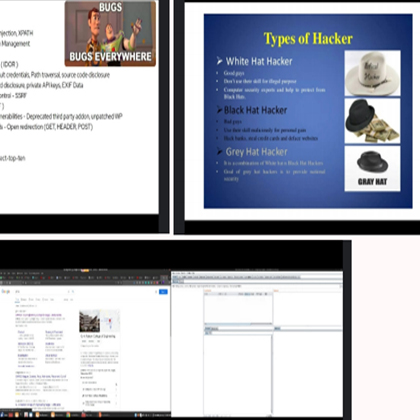
Task: Click the college name heading in the knowledge panel
Action: [x=98, y=336]
